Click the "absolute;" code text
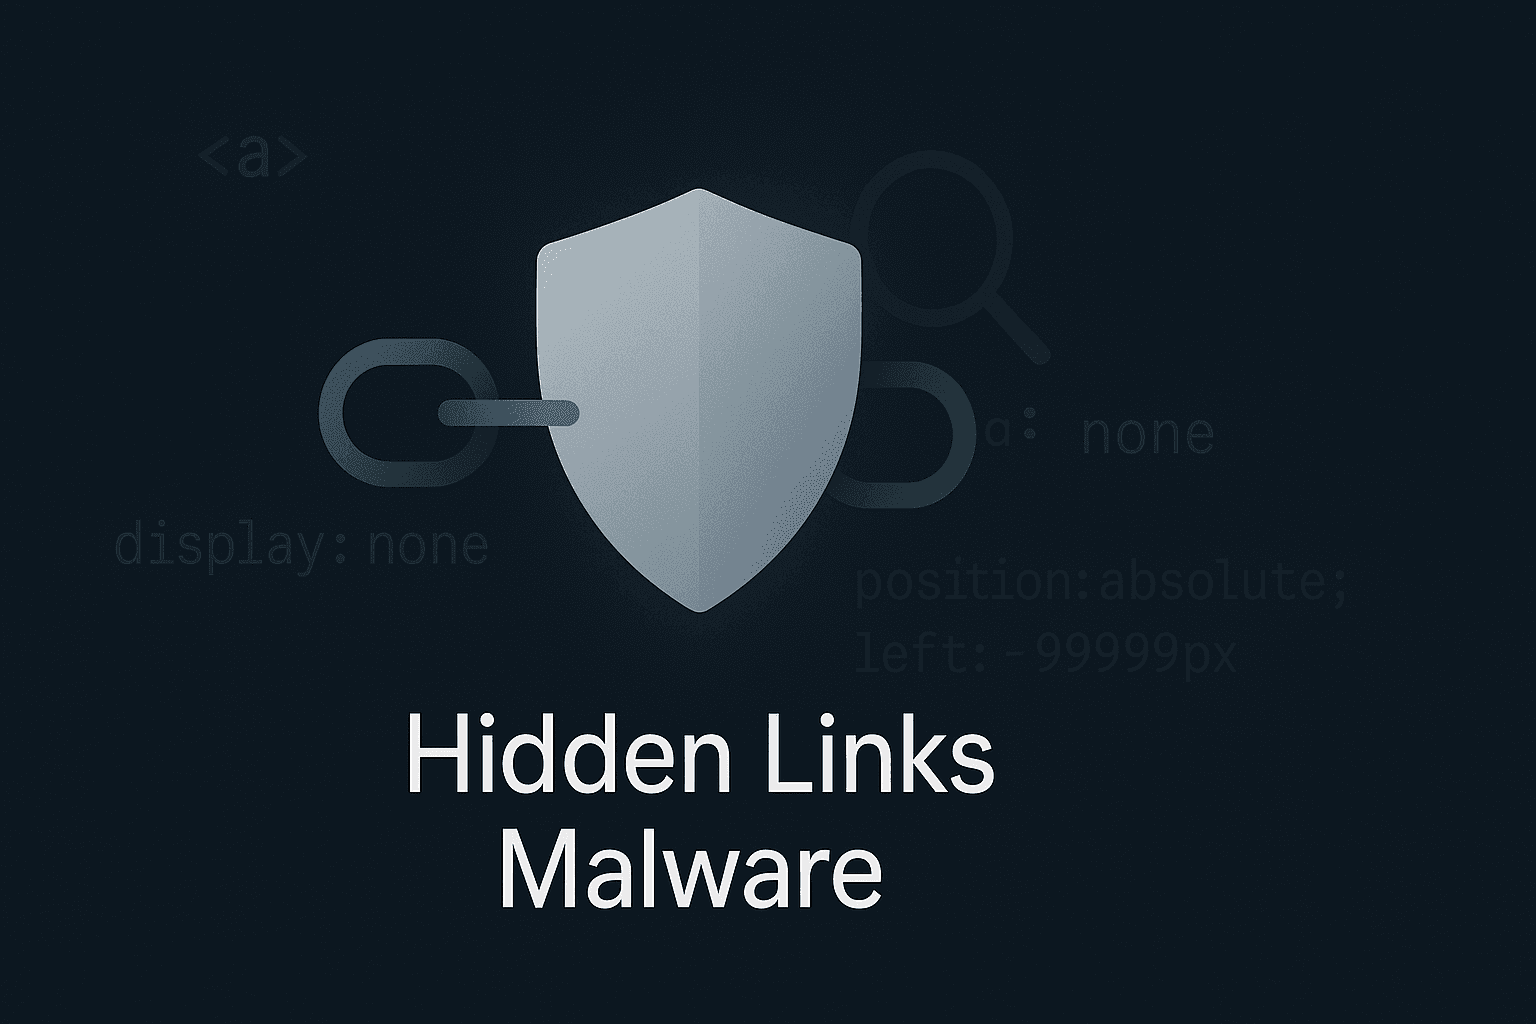 [x=1223, y=582]
